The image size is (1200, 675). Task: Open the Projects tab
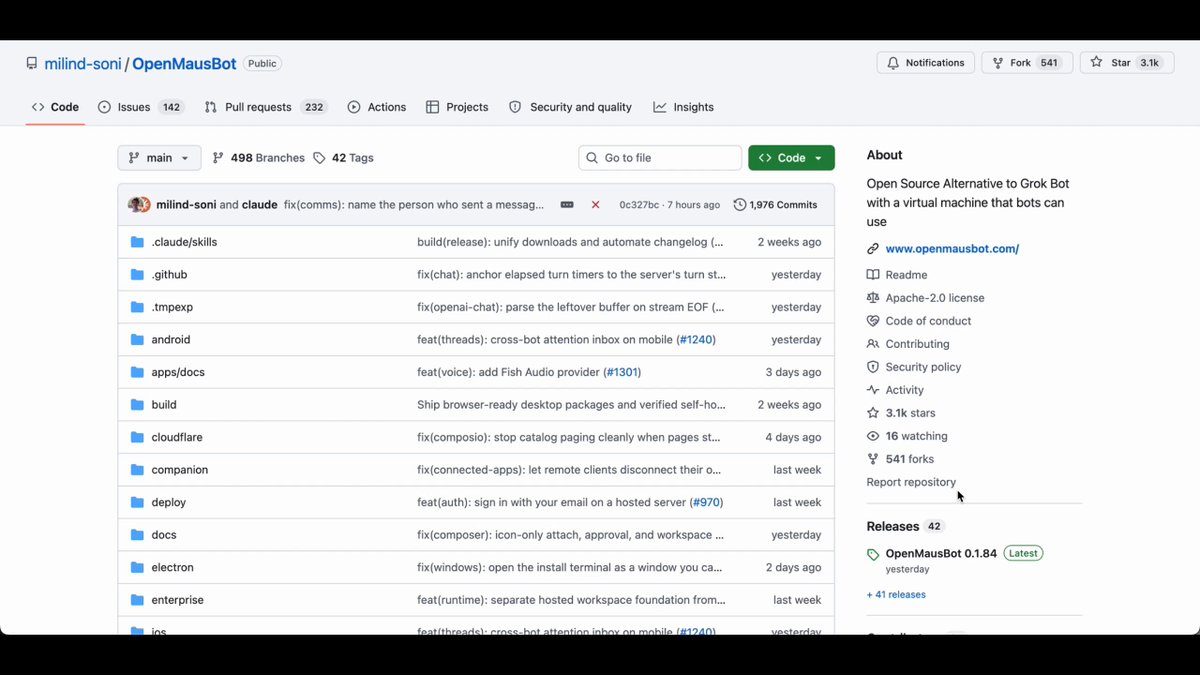tap(457, 107)
